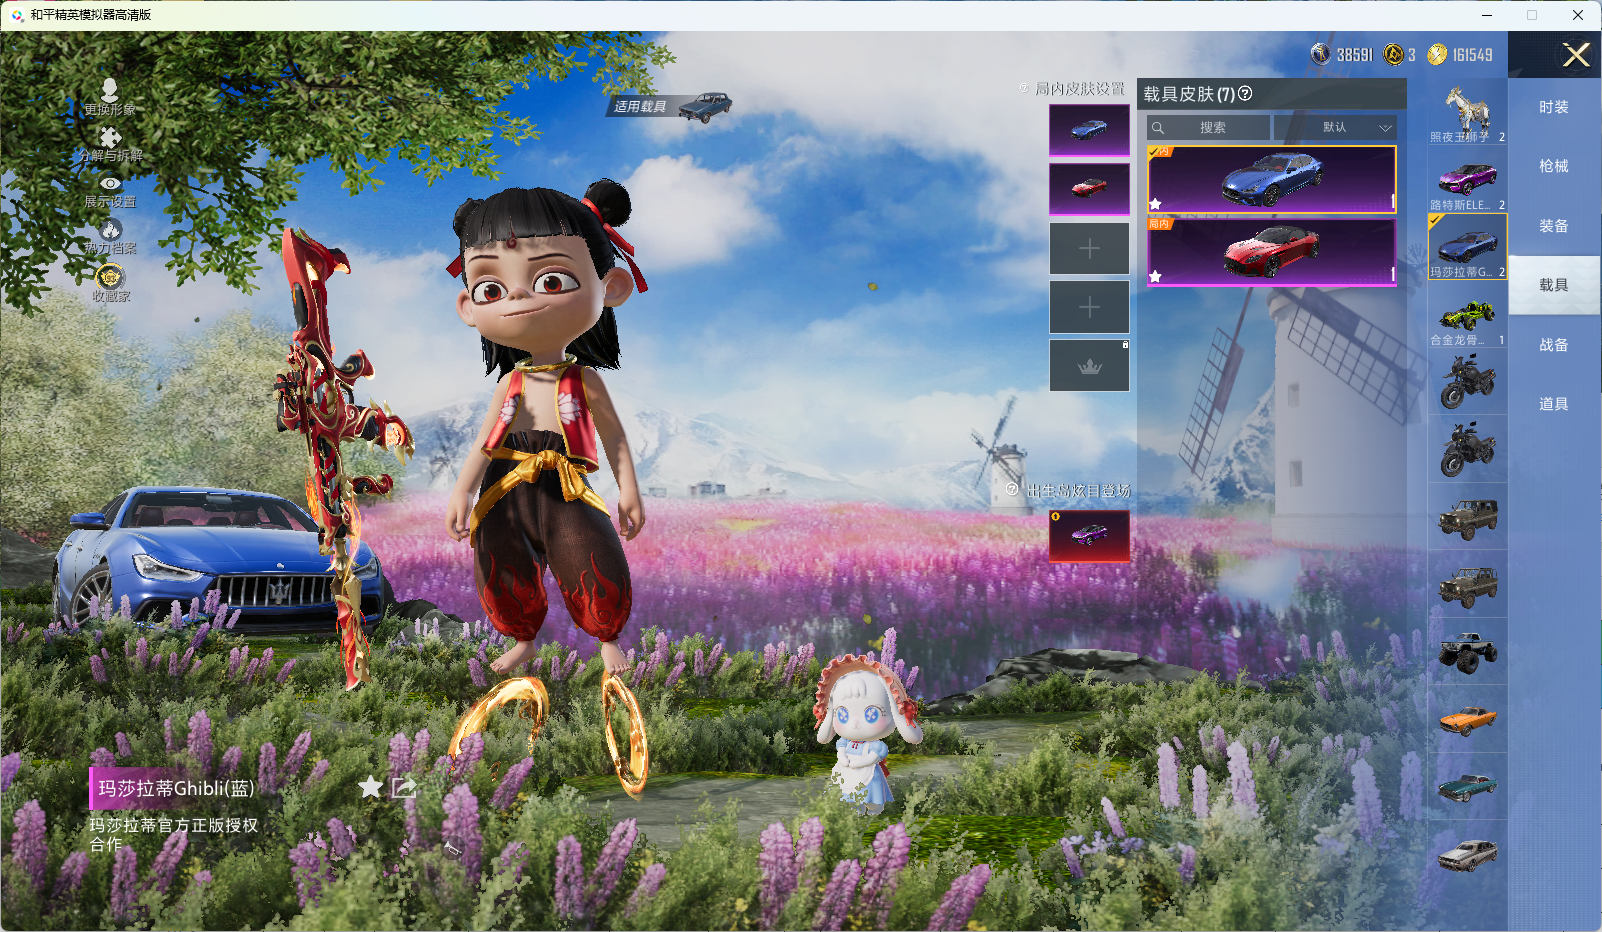
Task: Open the 更换形象 change appearance icon
Action: 110,98
